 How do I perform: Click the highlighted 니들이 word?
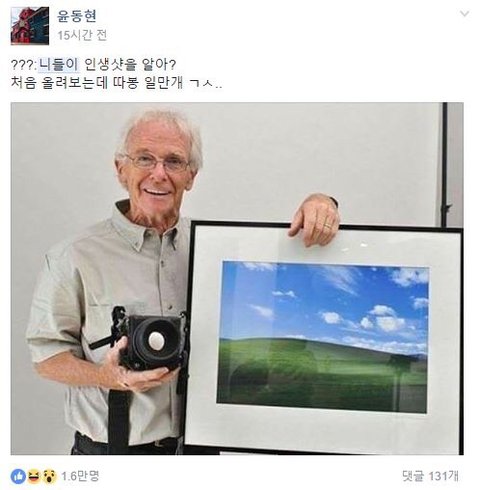(59, 65)
